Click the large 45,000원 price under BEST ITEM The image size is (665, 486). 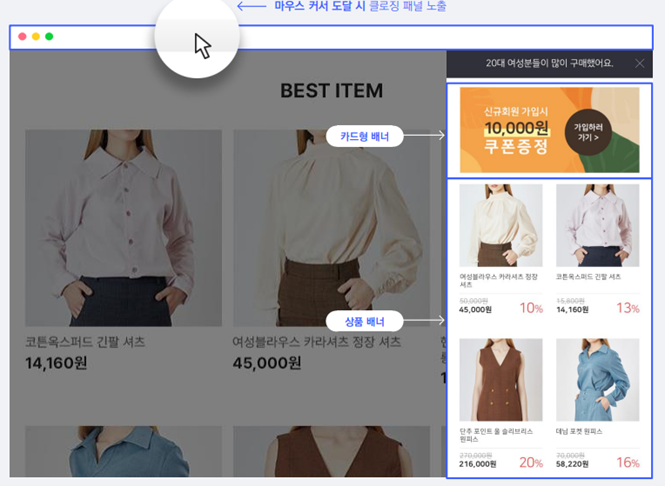267,363
